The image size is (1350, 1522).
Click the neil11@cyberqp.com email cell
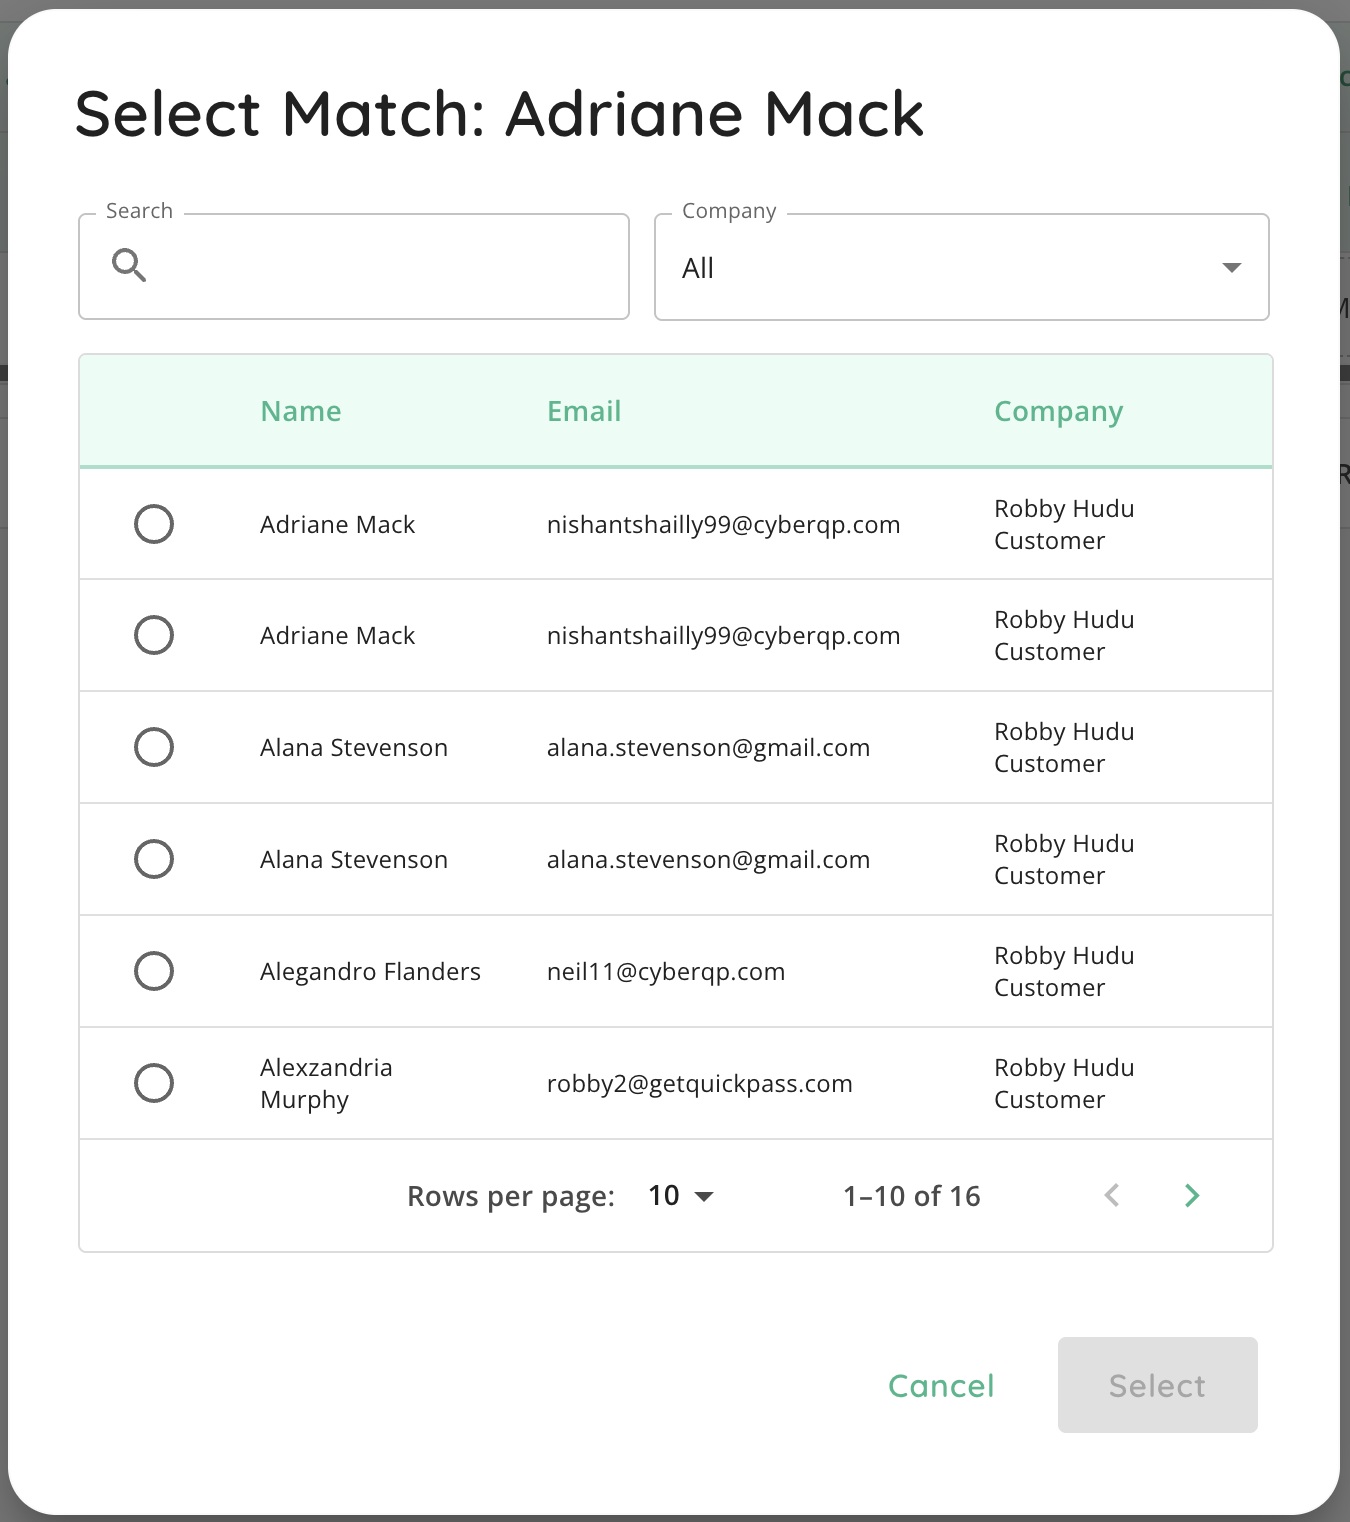pyautogui.click(x=666, y=972)
